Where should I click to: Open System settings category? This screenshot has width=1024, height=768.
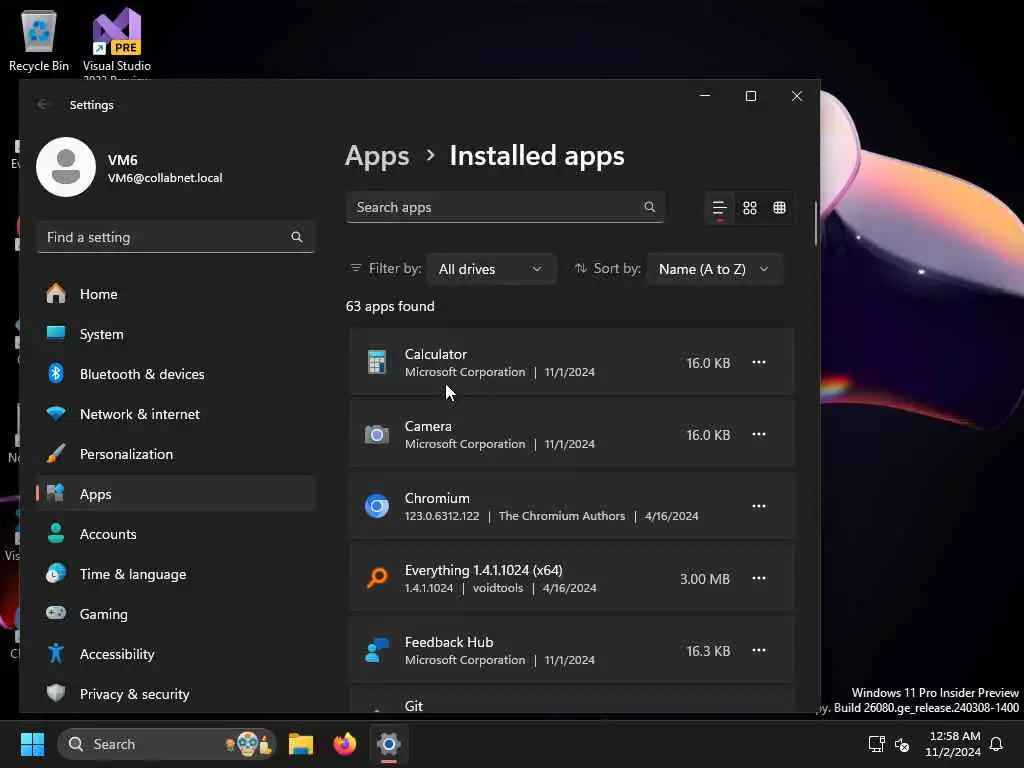(176, 334)
